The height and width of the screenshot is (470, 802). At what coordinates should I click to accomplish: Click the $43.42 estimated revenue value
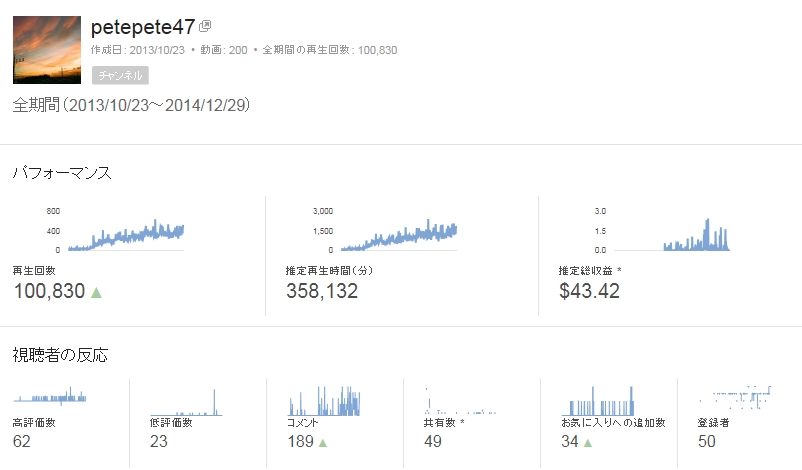[x=589, y=291]
